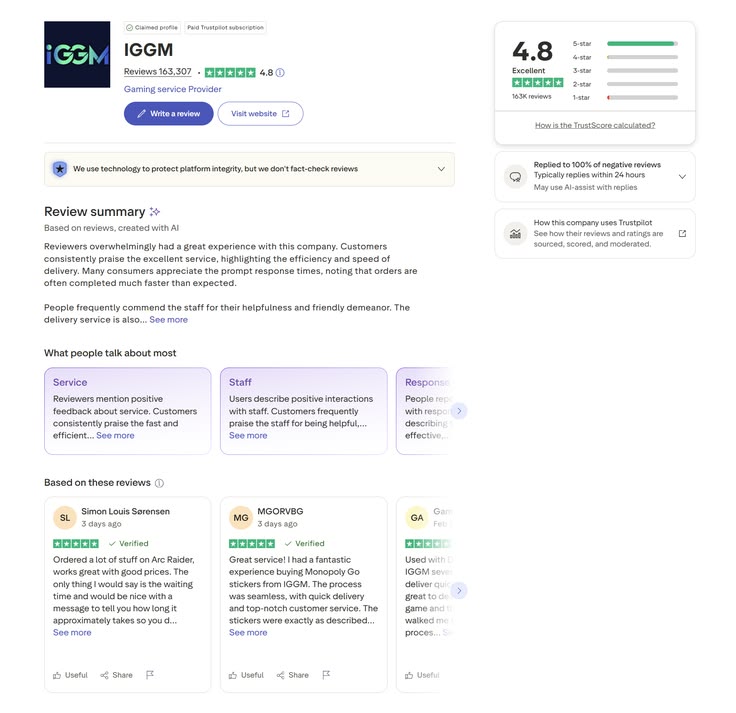
Task: Click the AI sparkle icon beside Review summary
Action: coord(155,212)
